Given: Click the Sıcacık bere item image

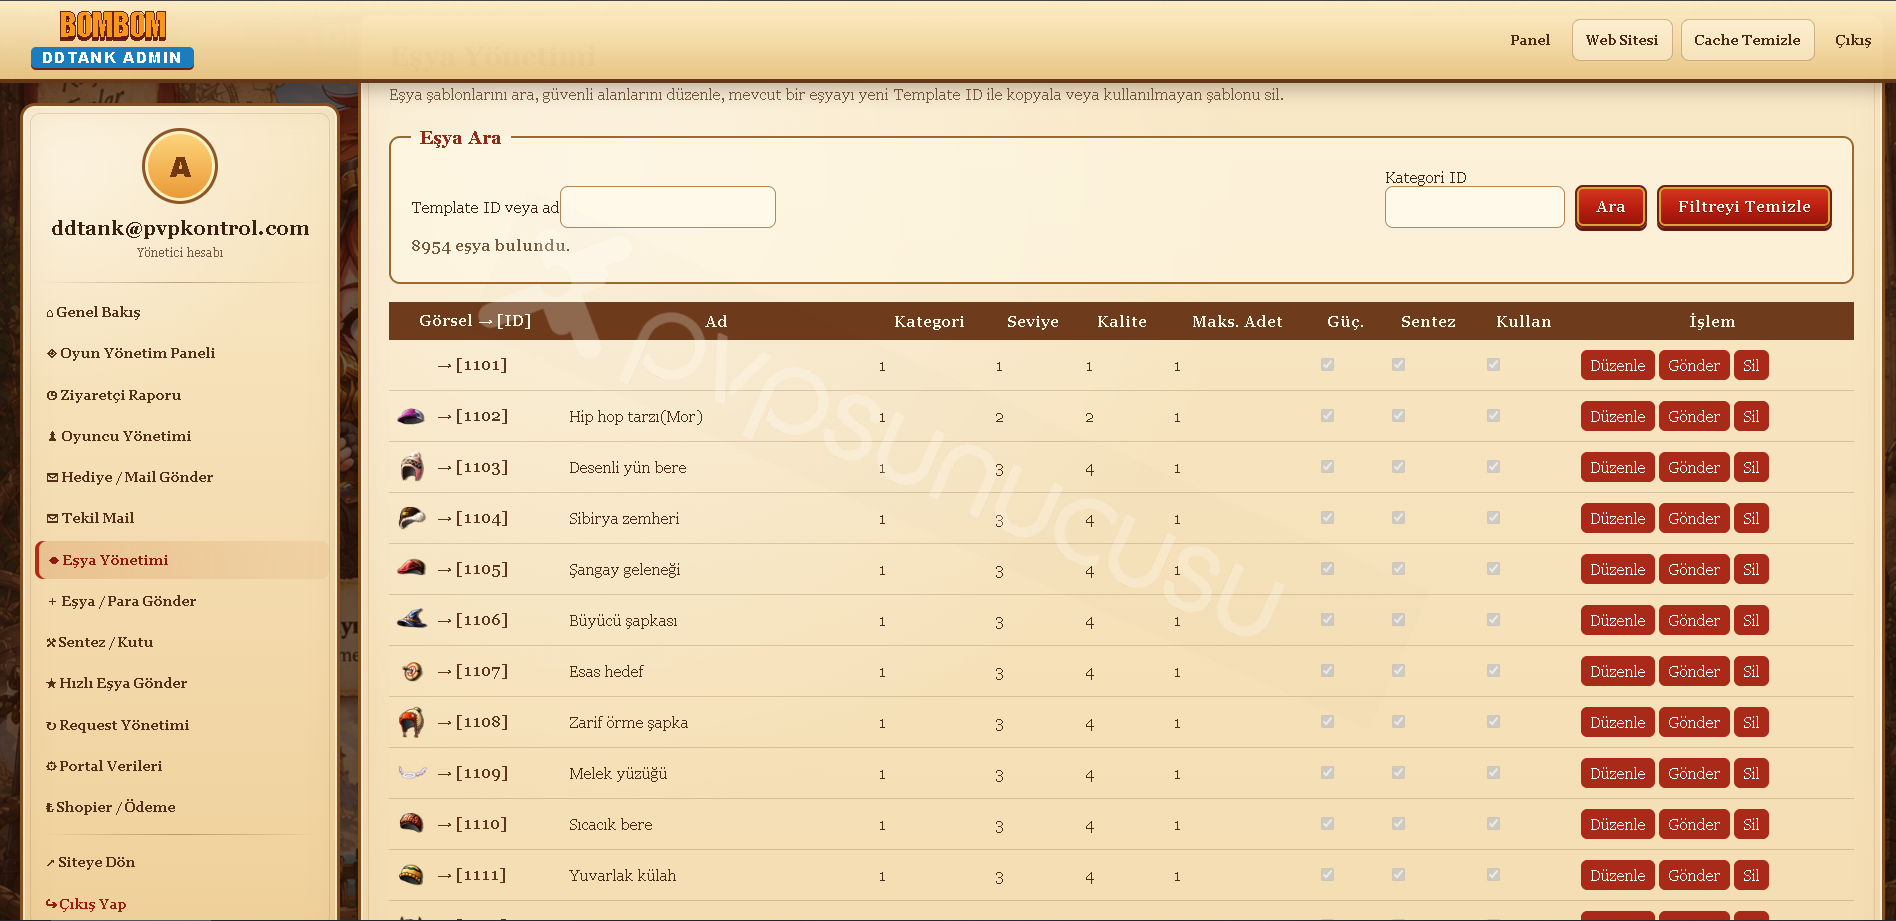Looking at the screenshot, I should click(411, 824).
